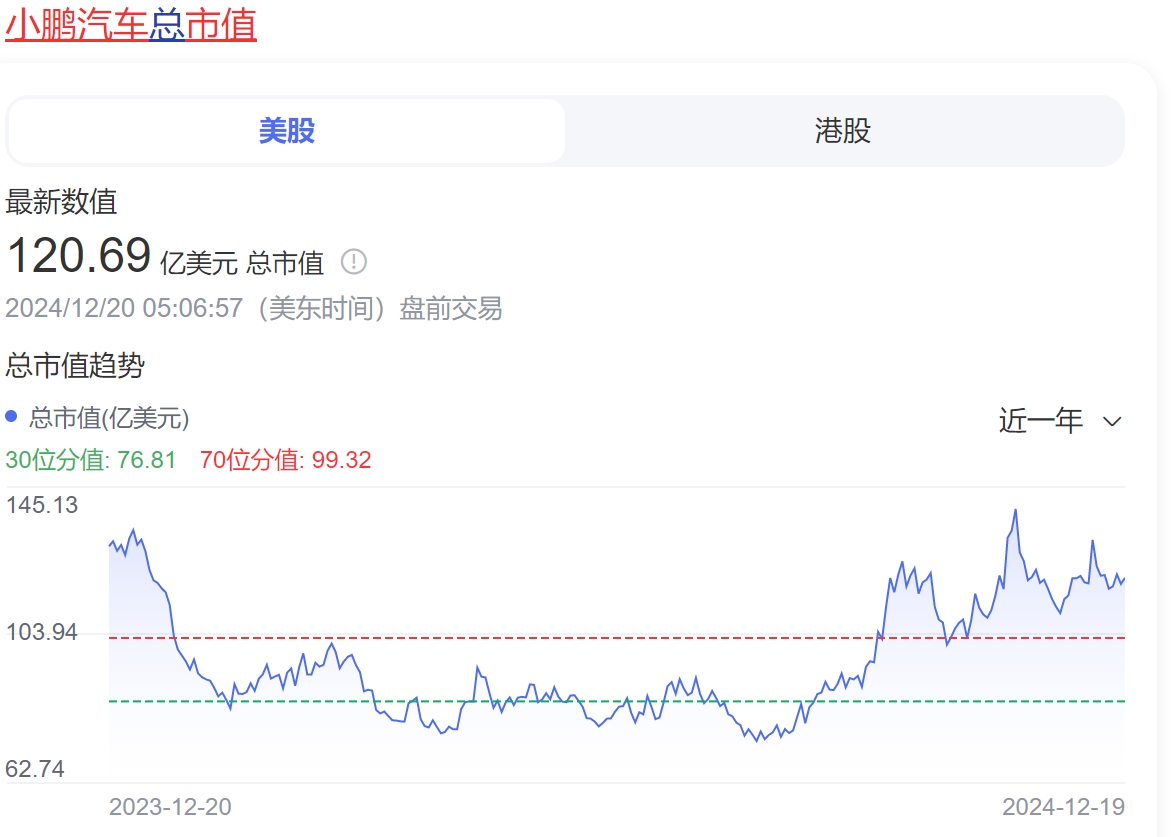Click the legend marker in the chart header
The height and width of the screenshot is (837, 1171).
tap(11, 416)
